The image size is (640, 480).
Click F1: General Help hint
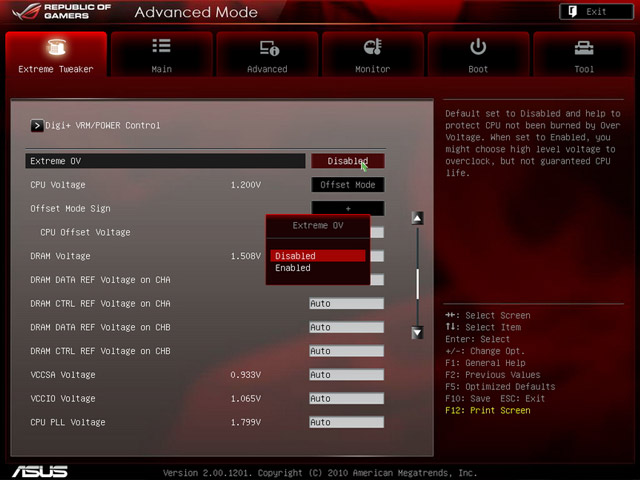pos(485,363)
